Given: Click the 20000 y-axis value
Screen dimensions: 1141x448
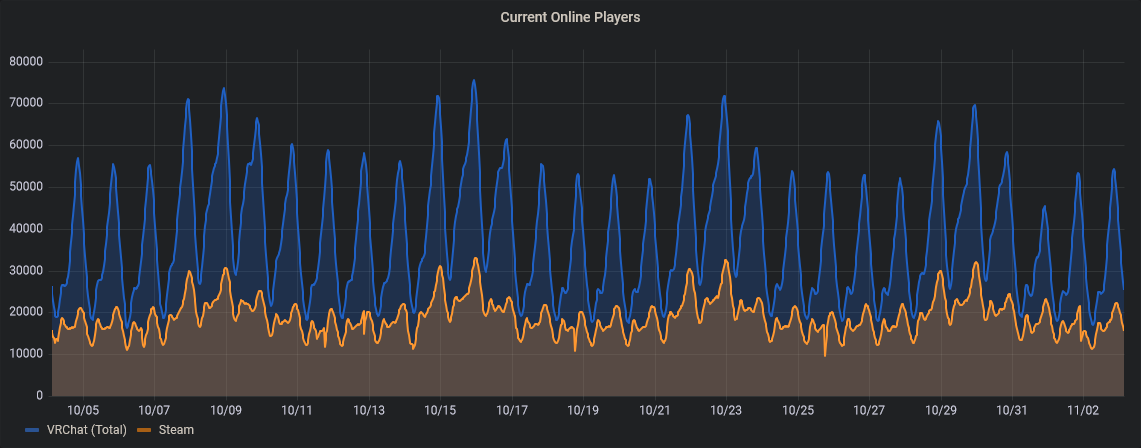Looking at the screenshot, I should point(26,313).
